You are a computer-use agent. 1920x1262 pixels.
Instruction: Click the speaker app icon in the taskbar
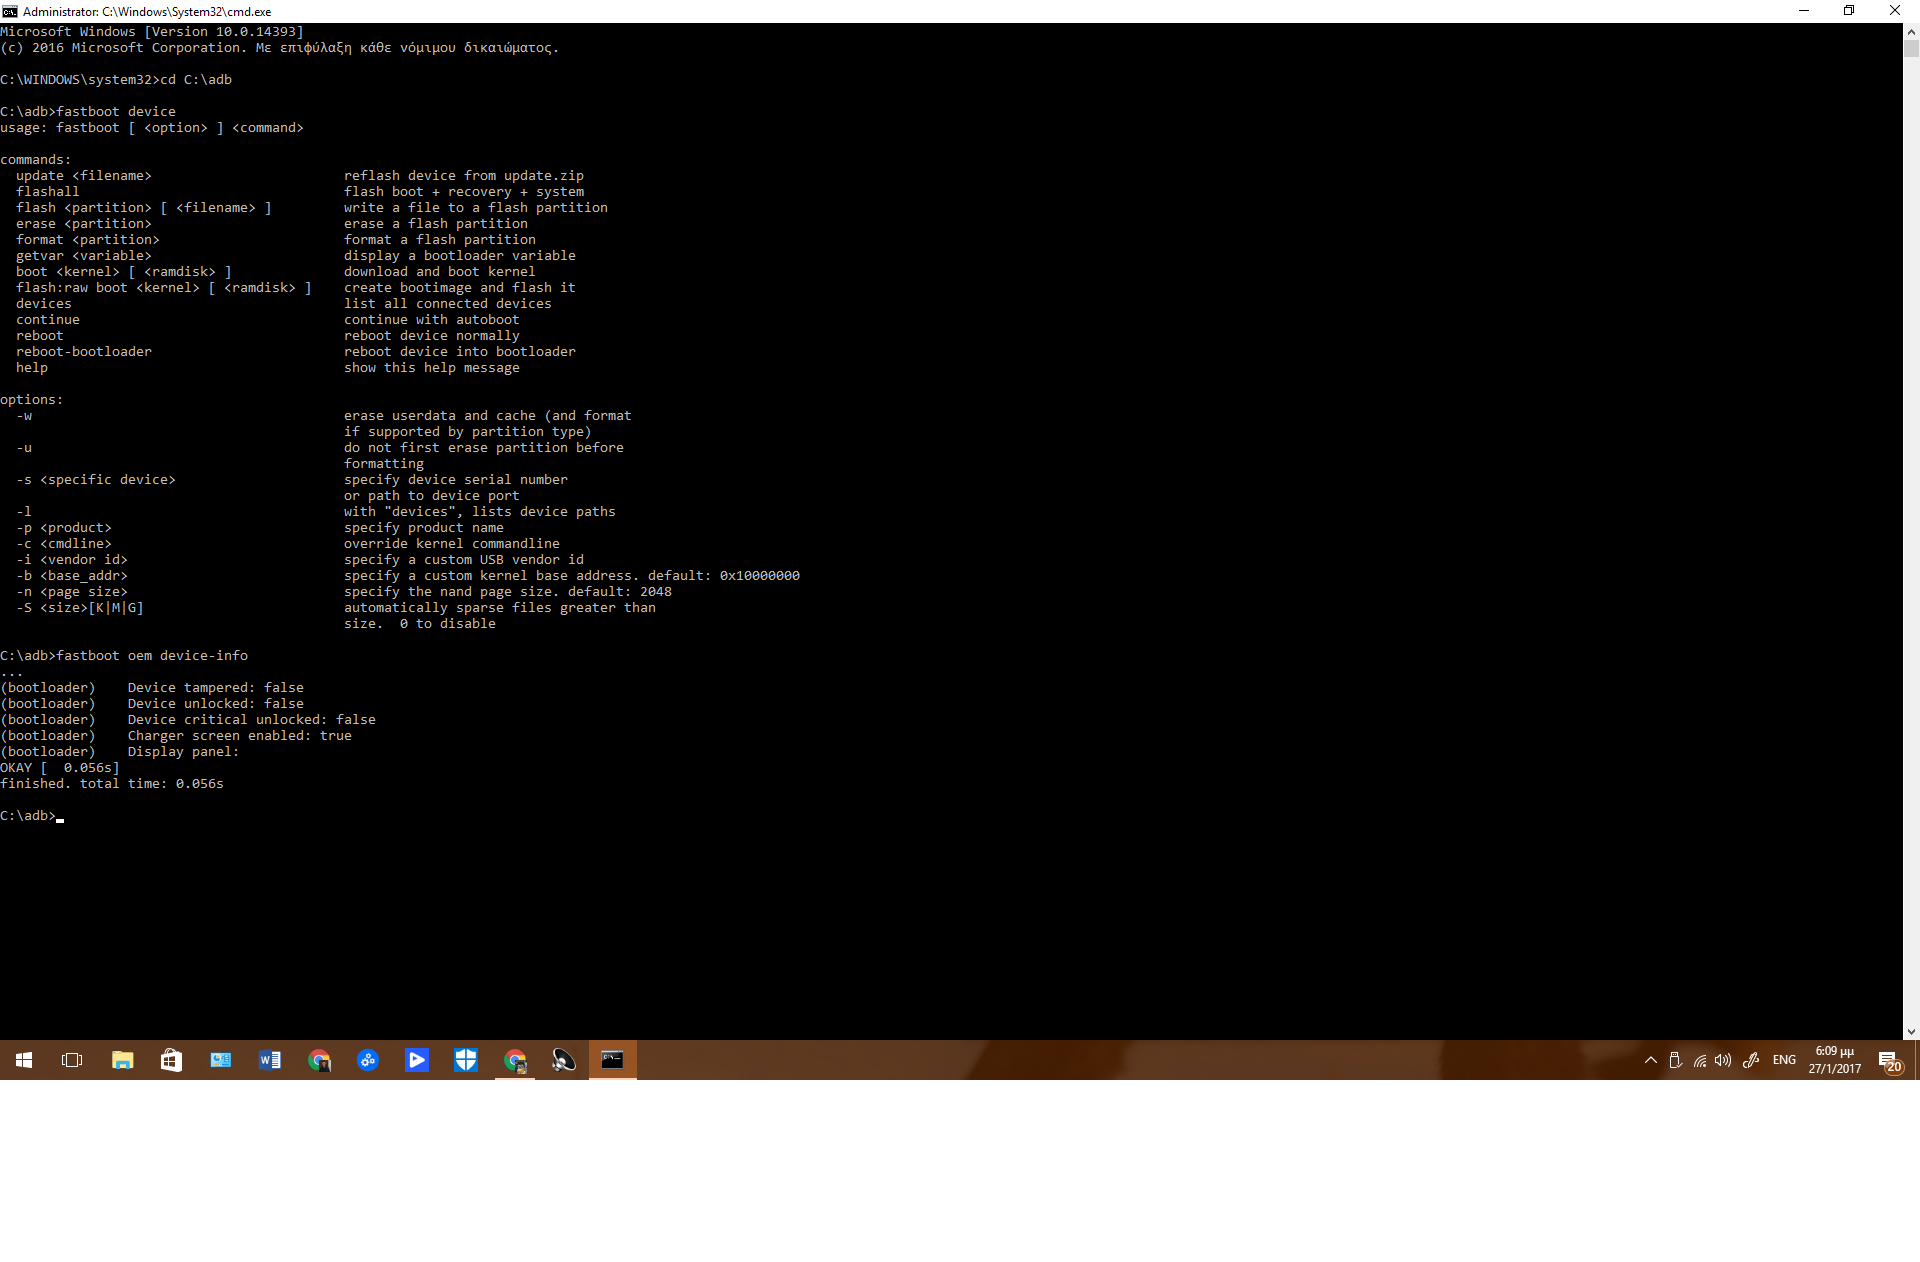pos(563,1060)
